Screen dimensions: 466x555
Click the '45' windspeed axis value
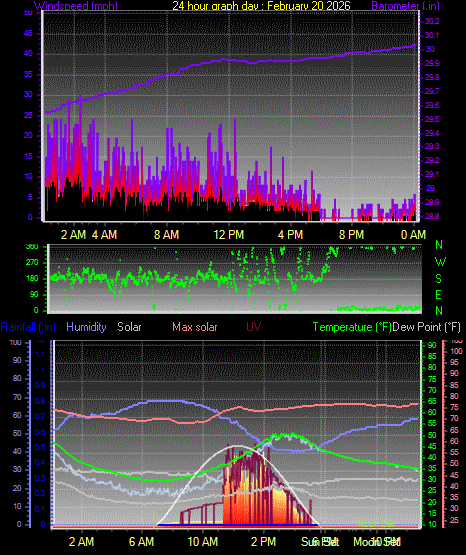click(x=28, y=34)
